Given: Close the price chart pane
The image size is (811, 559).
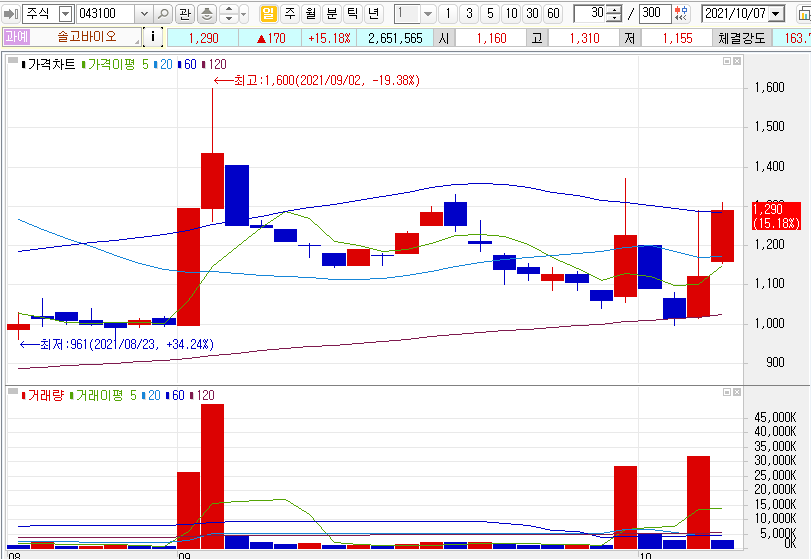Looking at the screenshot, I should (737, 61).
